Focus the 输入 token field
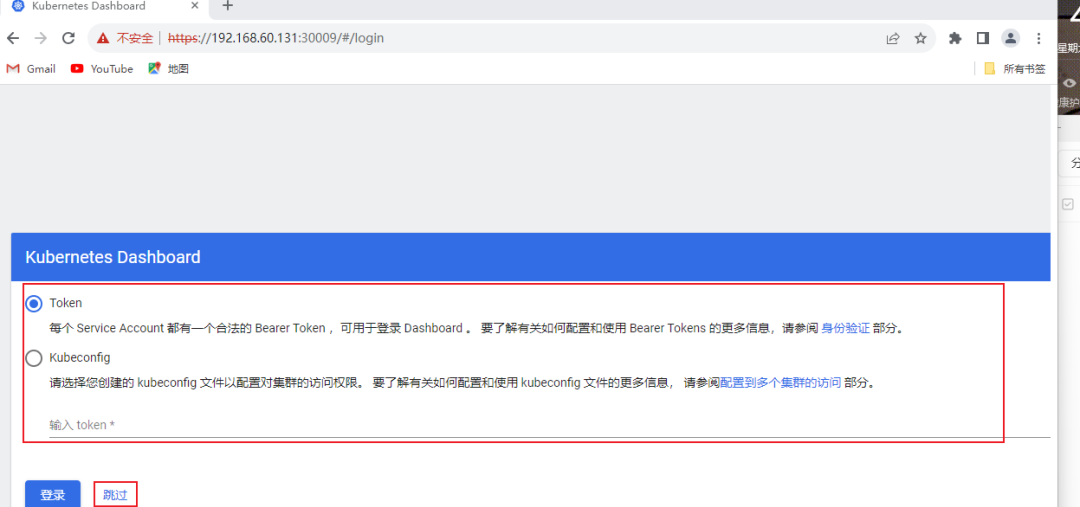Viewport: 1080px width, 507px height. pyautogui.click(x=550, y=425)
